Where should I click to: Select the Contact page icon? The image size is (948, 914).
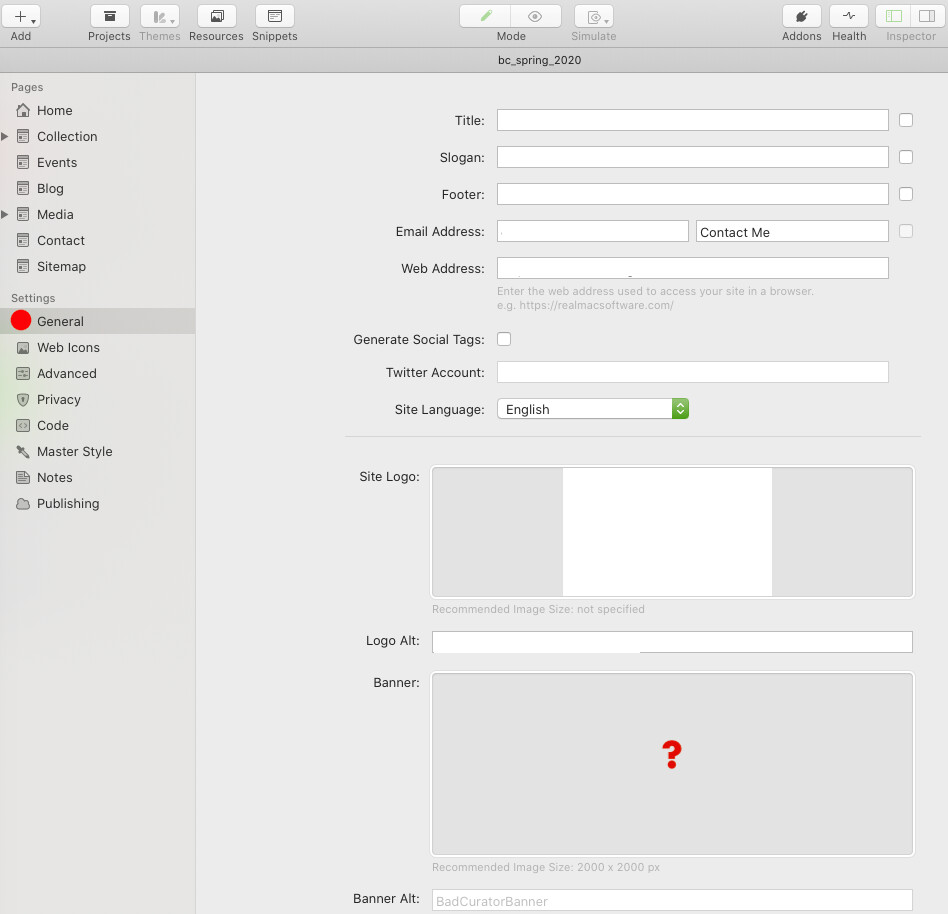click(x=23, y=240)
